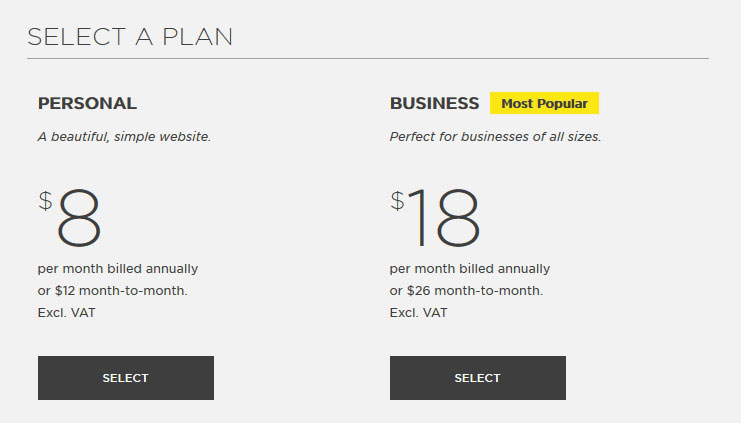The width and height of the screenshot is (741, 423).
Task: Click the dollar sign beside the 18
Action: 397,201
